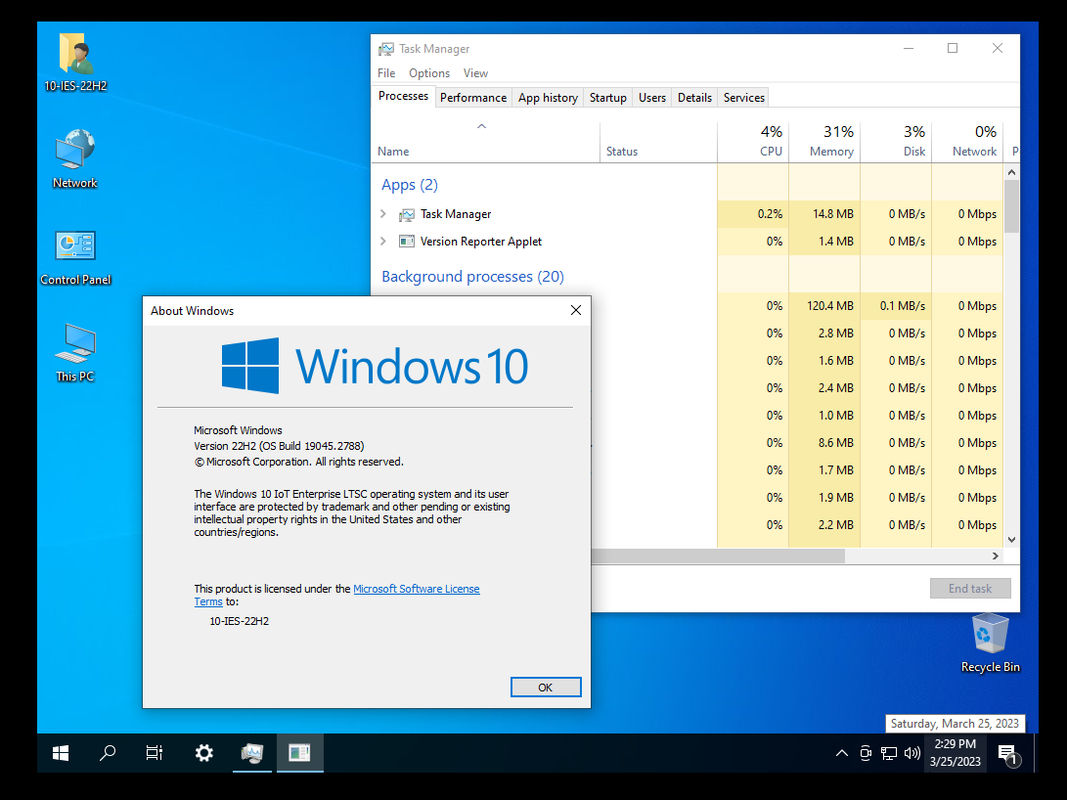Click the Windows Start button
The width and height of the screenshot is (1067, 800).
point(61,752)
